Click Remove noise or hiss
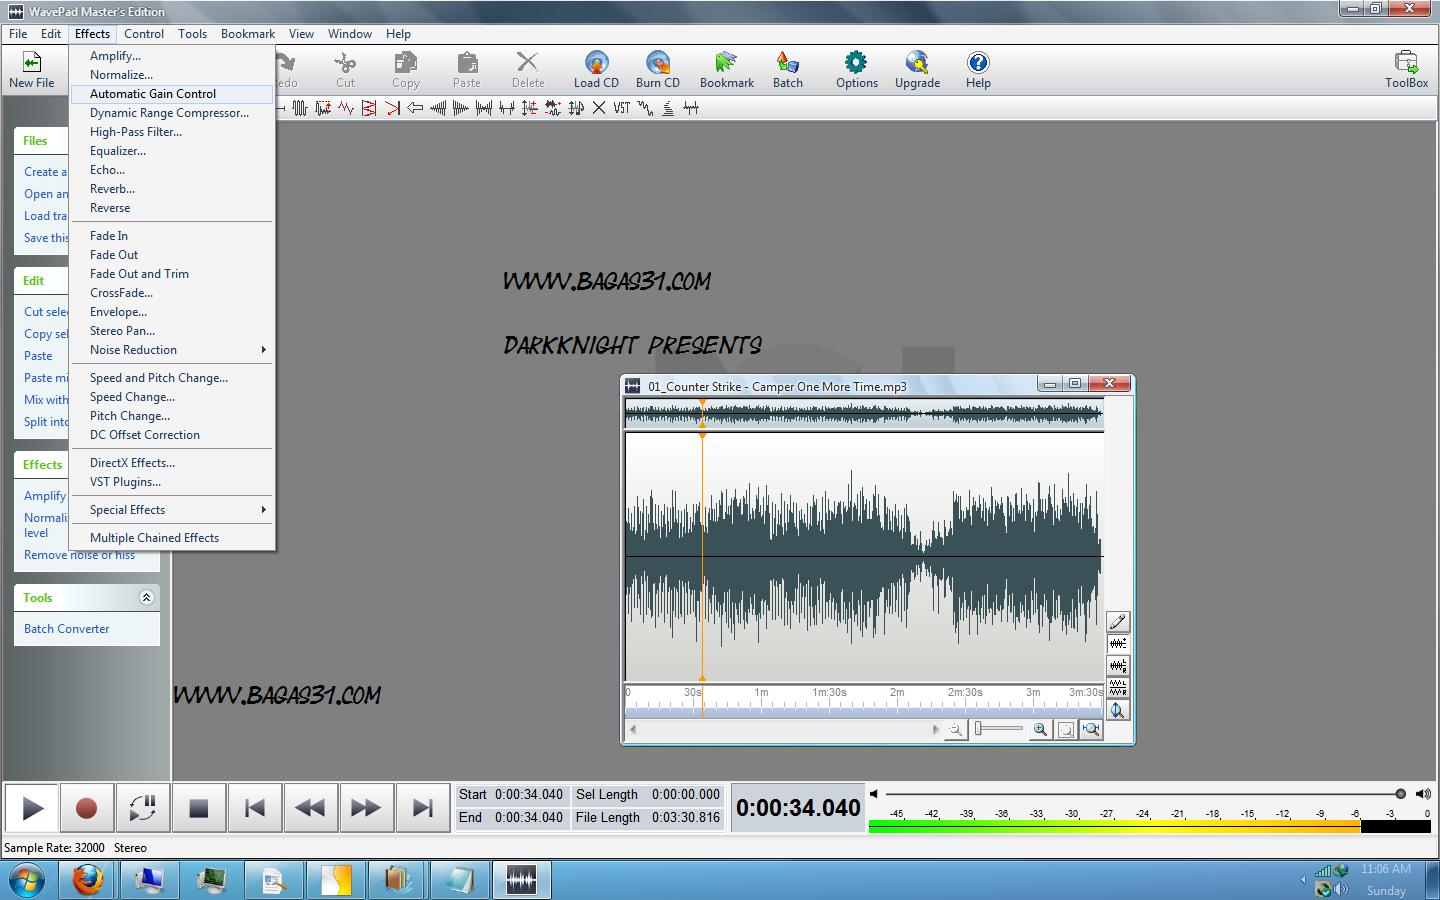 [x=78, y=554]
